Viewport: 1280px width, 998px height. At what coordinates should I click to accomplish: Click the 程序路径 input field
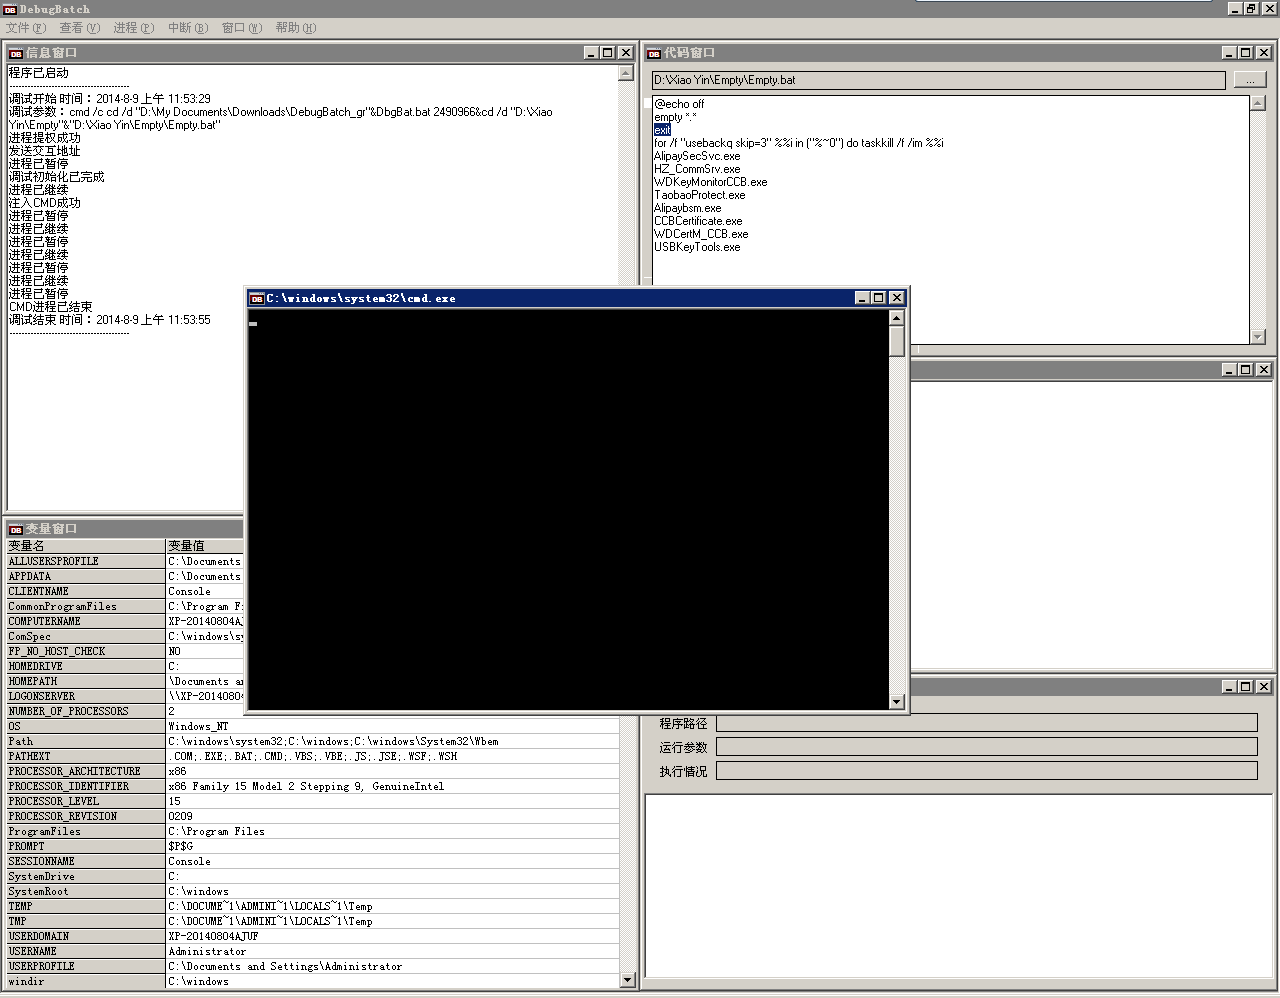tap(987, 723)
